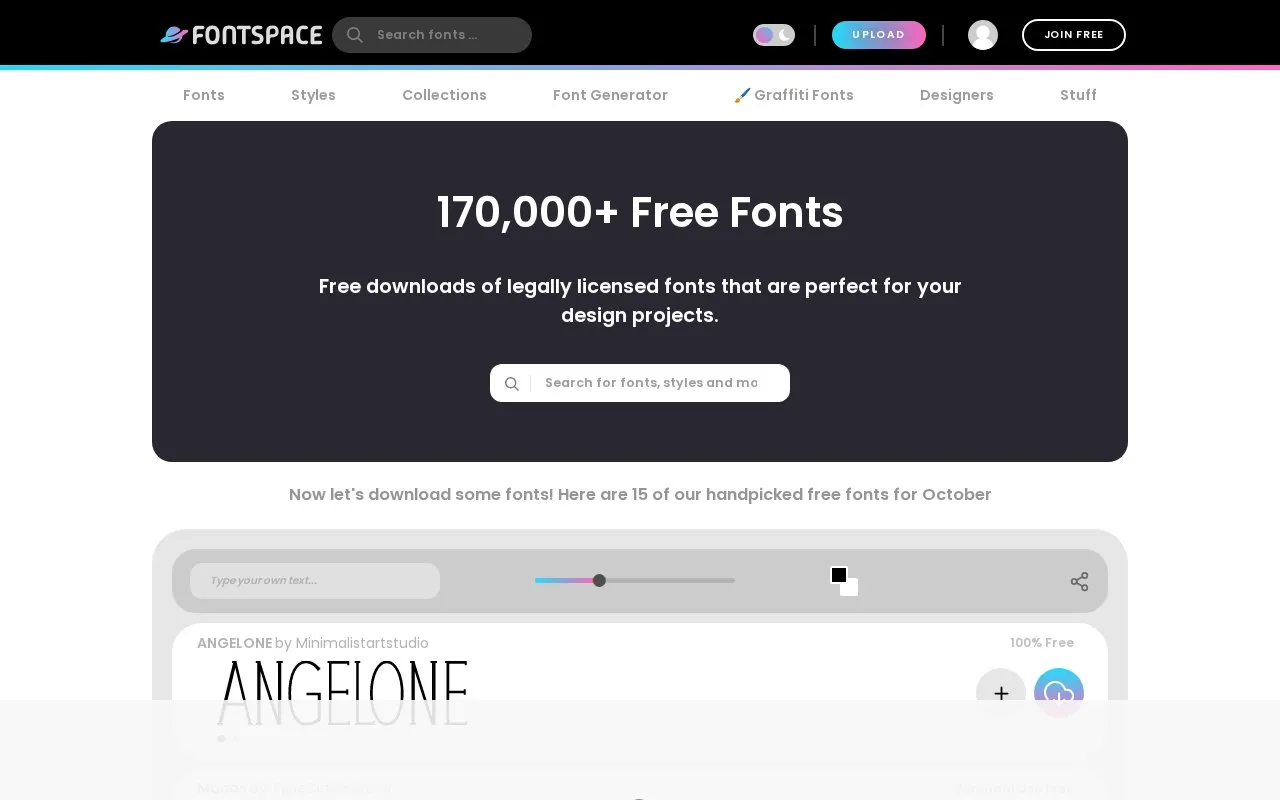The image size is (1280, 800).
Task: Open designer Minimalistartstudio's page
Action: pyautogui.click(x=362, y=643)
